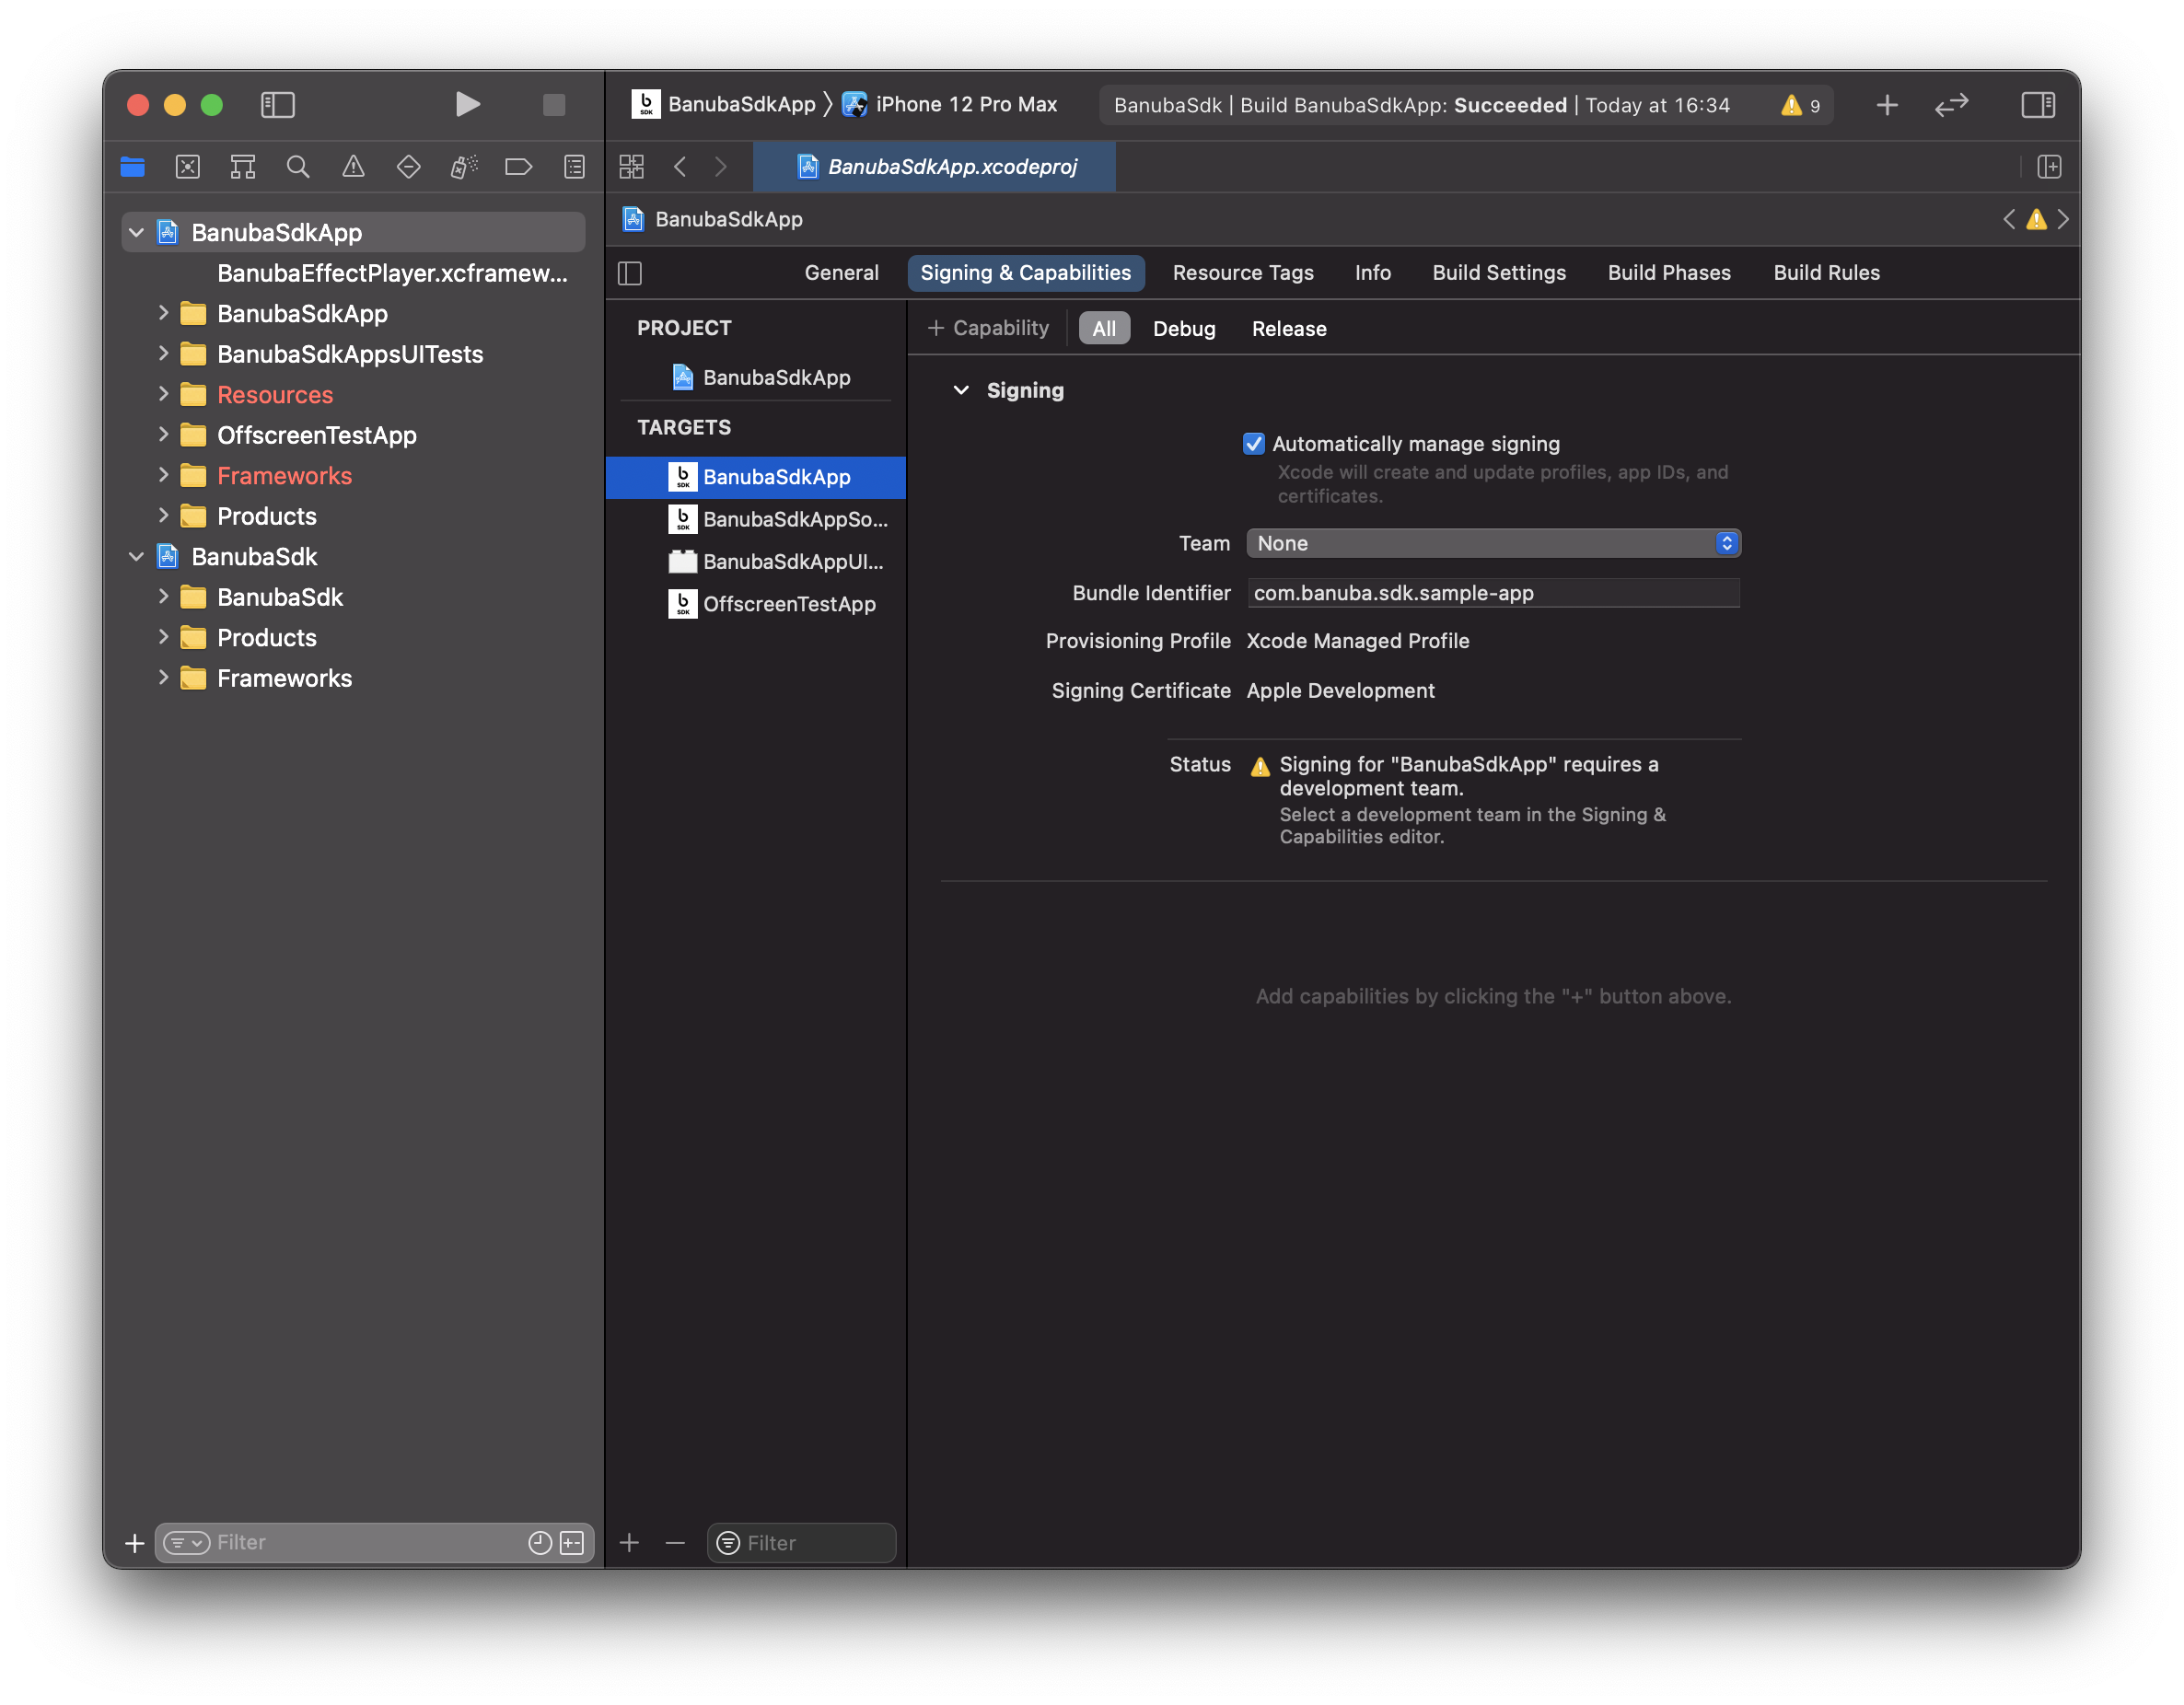This screenshot has width=2184, height=1705.
Task: Open the Debug navigator
Action: tap(463, 166)
